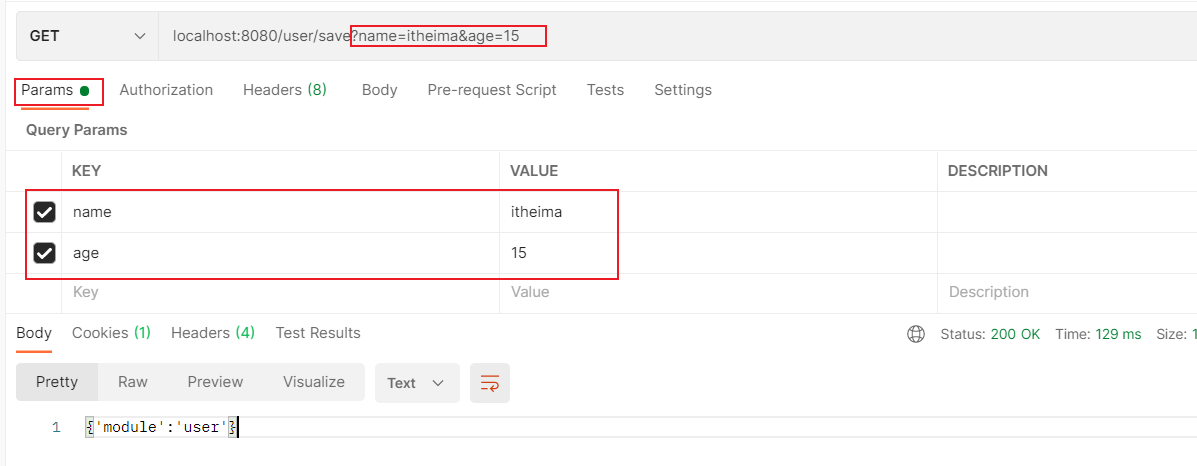Expand the Text format dropdown
This screenshot has height=466, width=1197.
tap(416, 383)
